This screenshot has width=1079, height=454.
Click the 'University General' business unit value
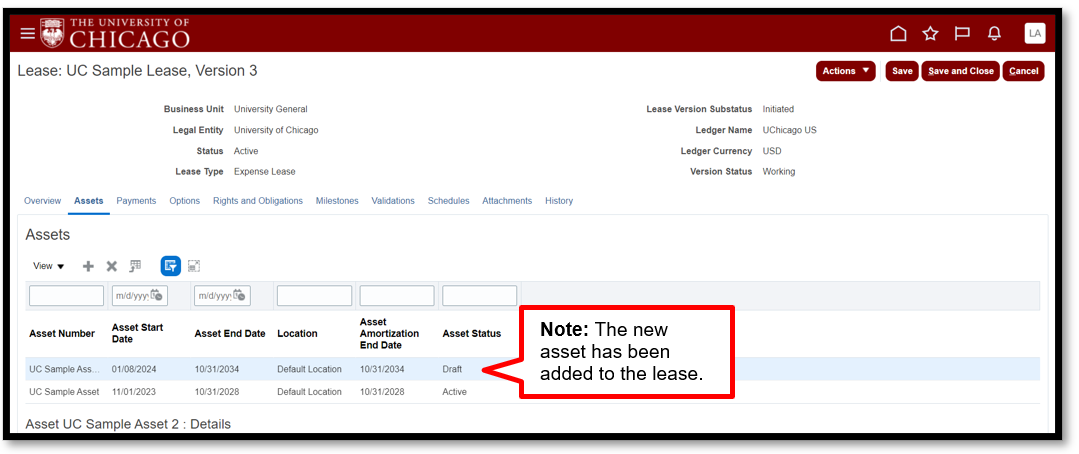[x=270, y=109]
